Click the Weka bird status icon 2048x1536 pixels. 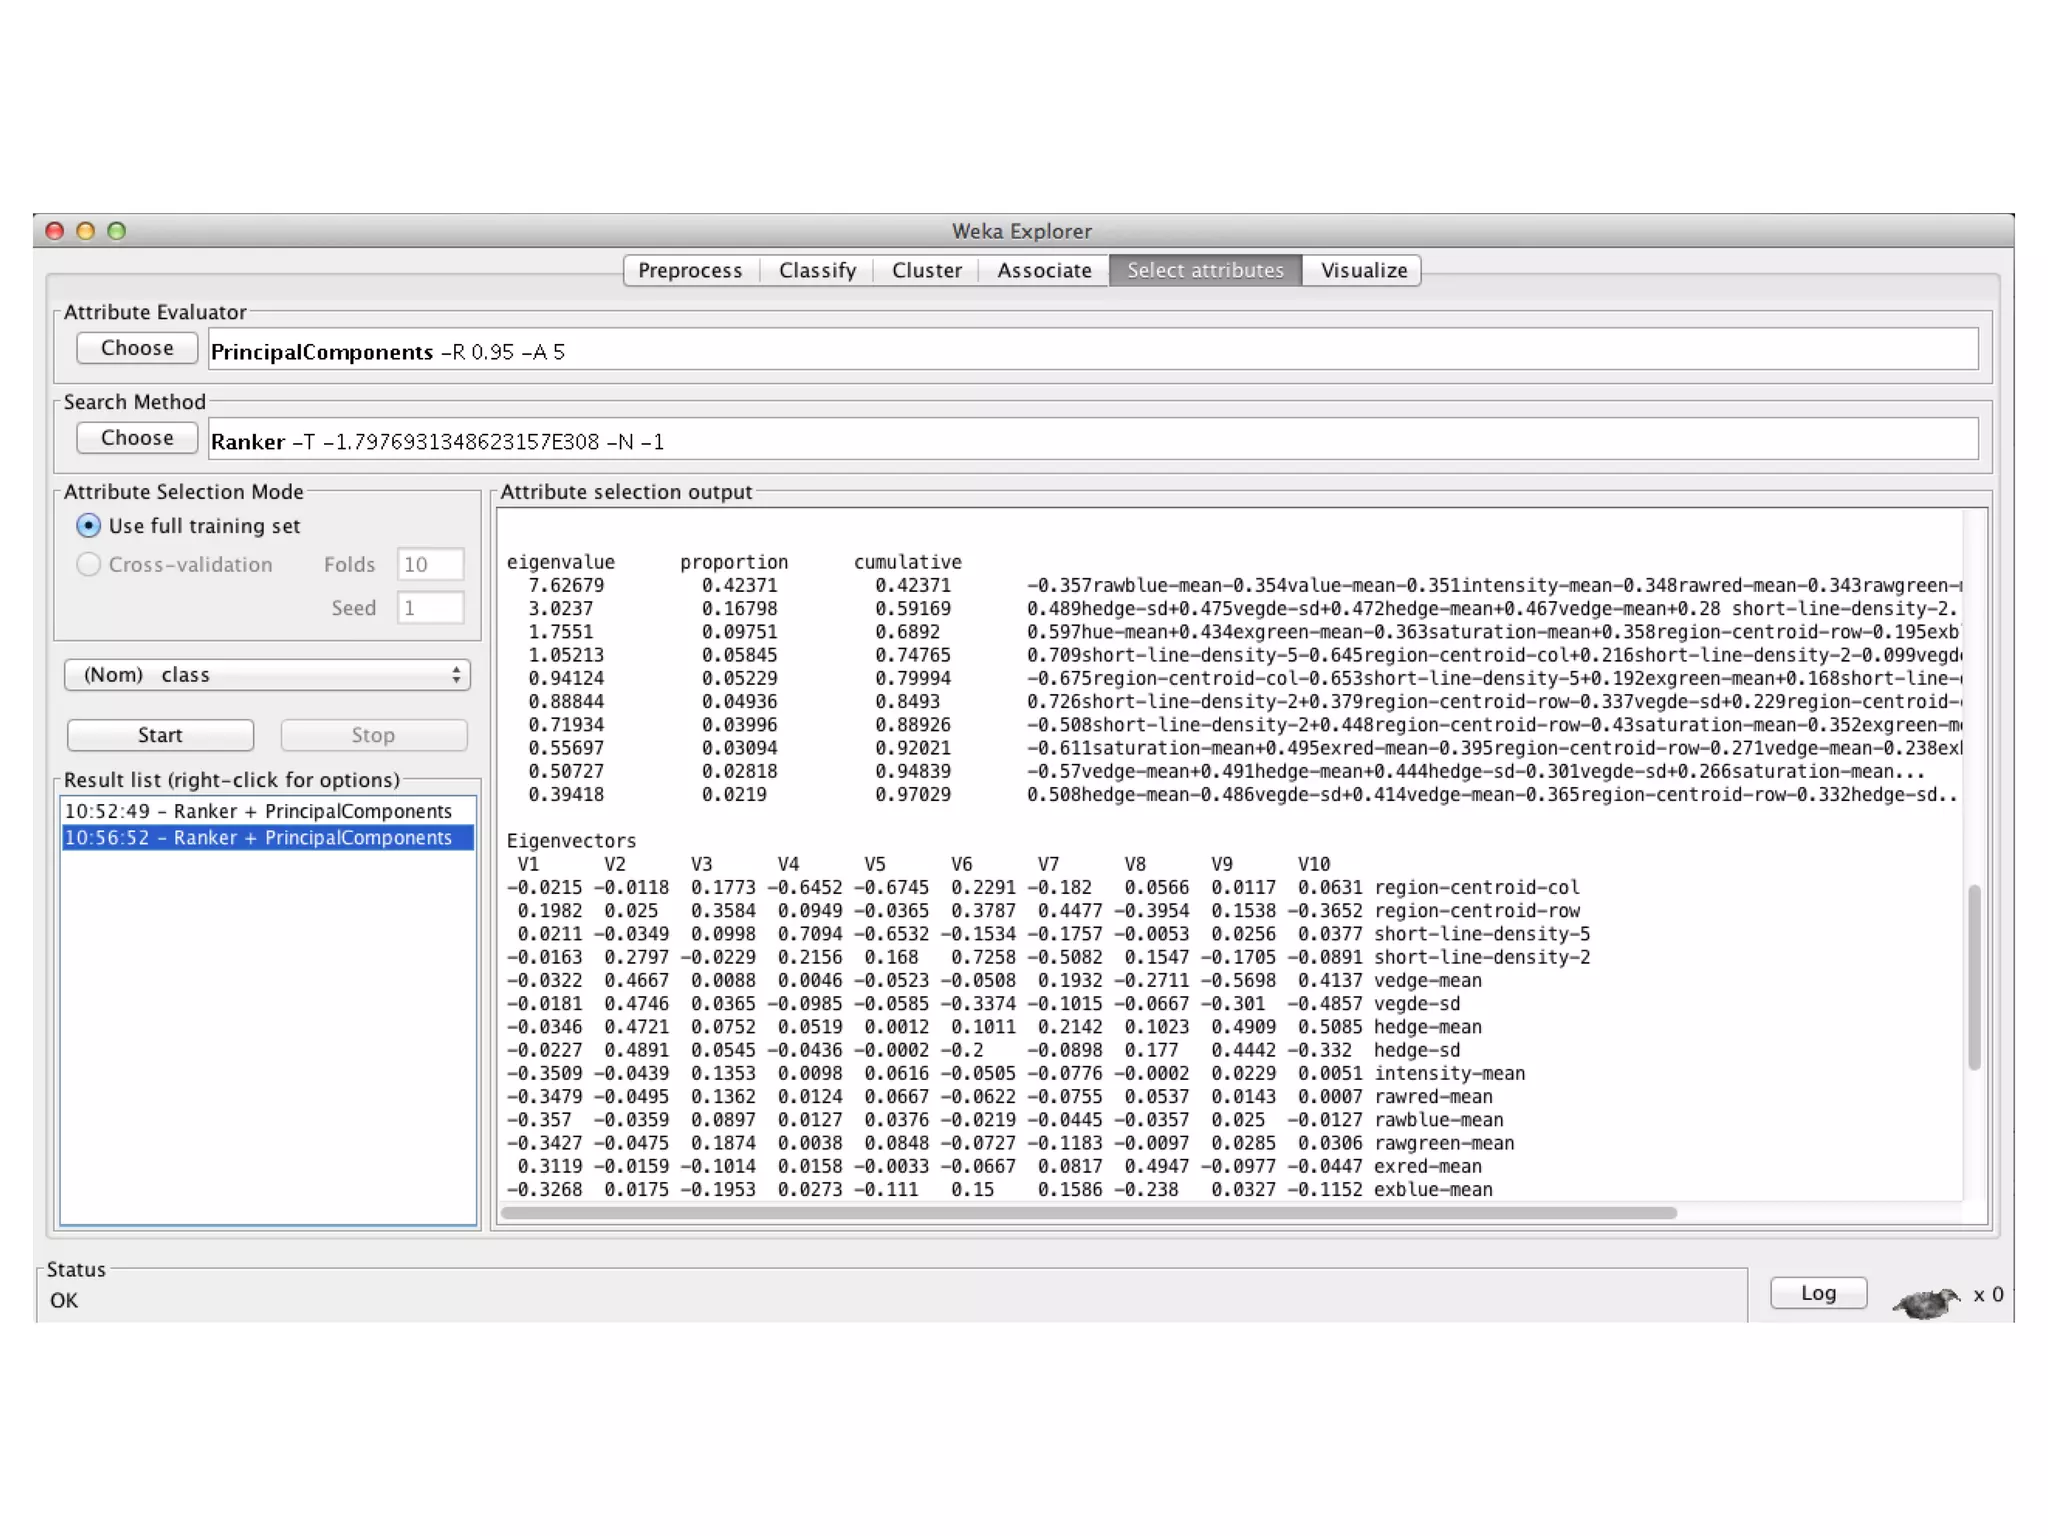[1926, 1301]
